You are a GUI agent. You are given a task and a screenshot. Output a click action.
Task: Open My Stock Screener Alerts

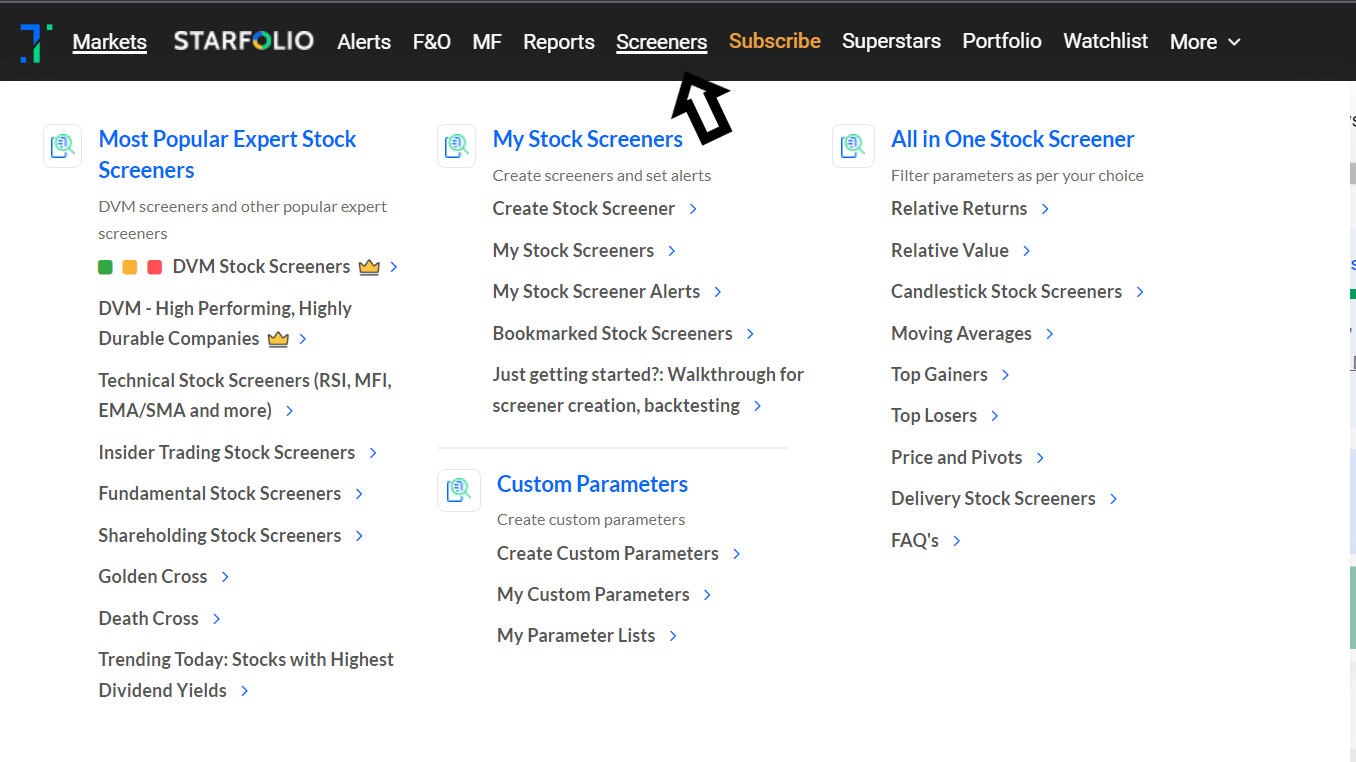[596, 292]
